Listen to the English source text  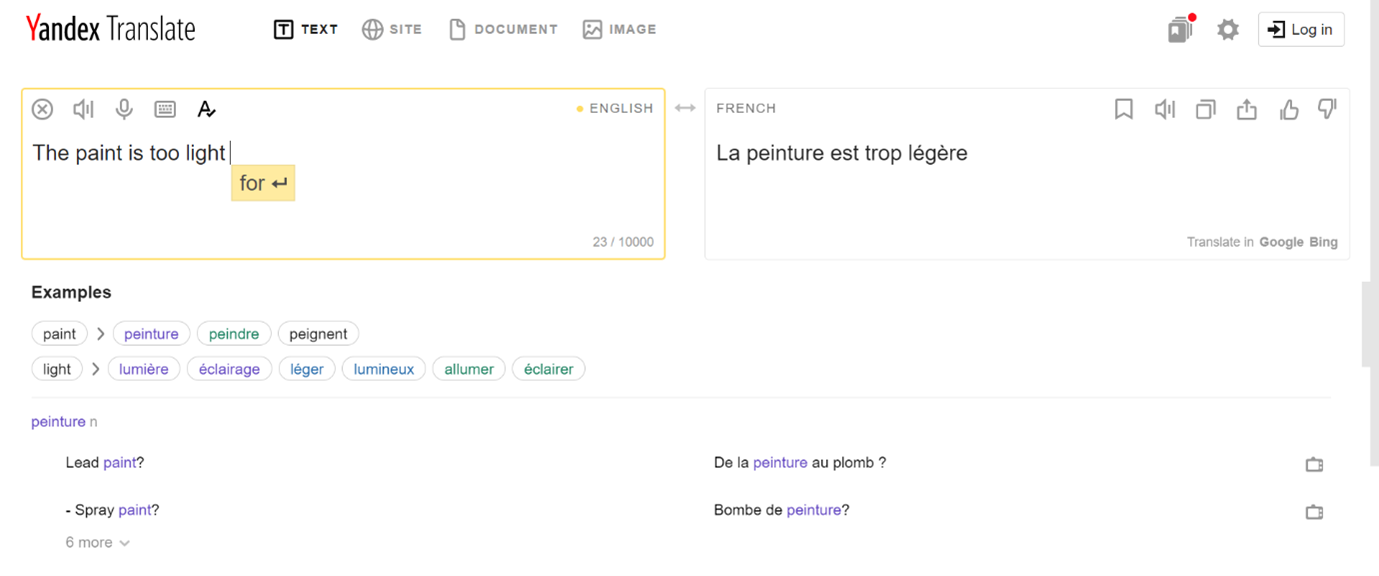83,109
